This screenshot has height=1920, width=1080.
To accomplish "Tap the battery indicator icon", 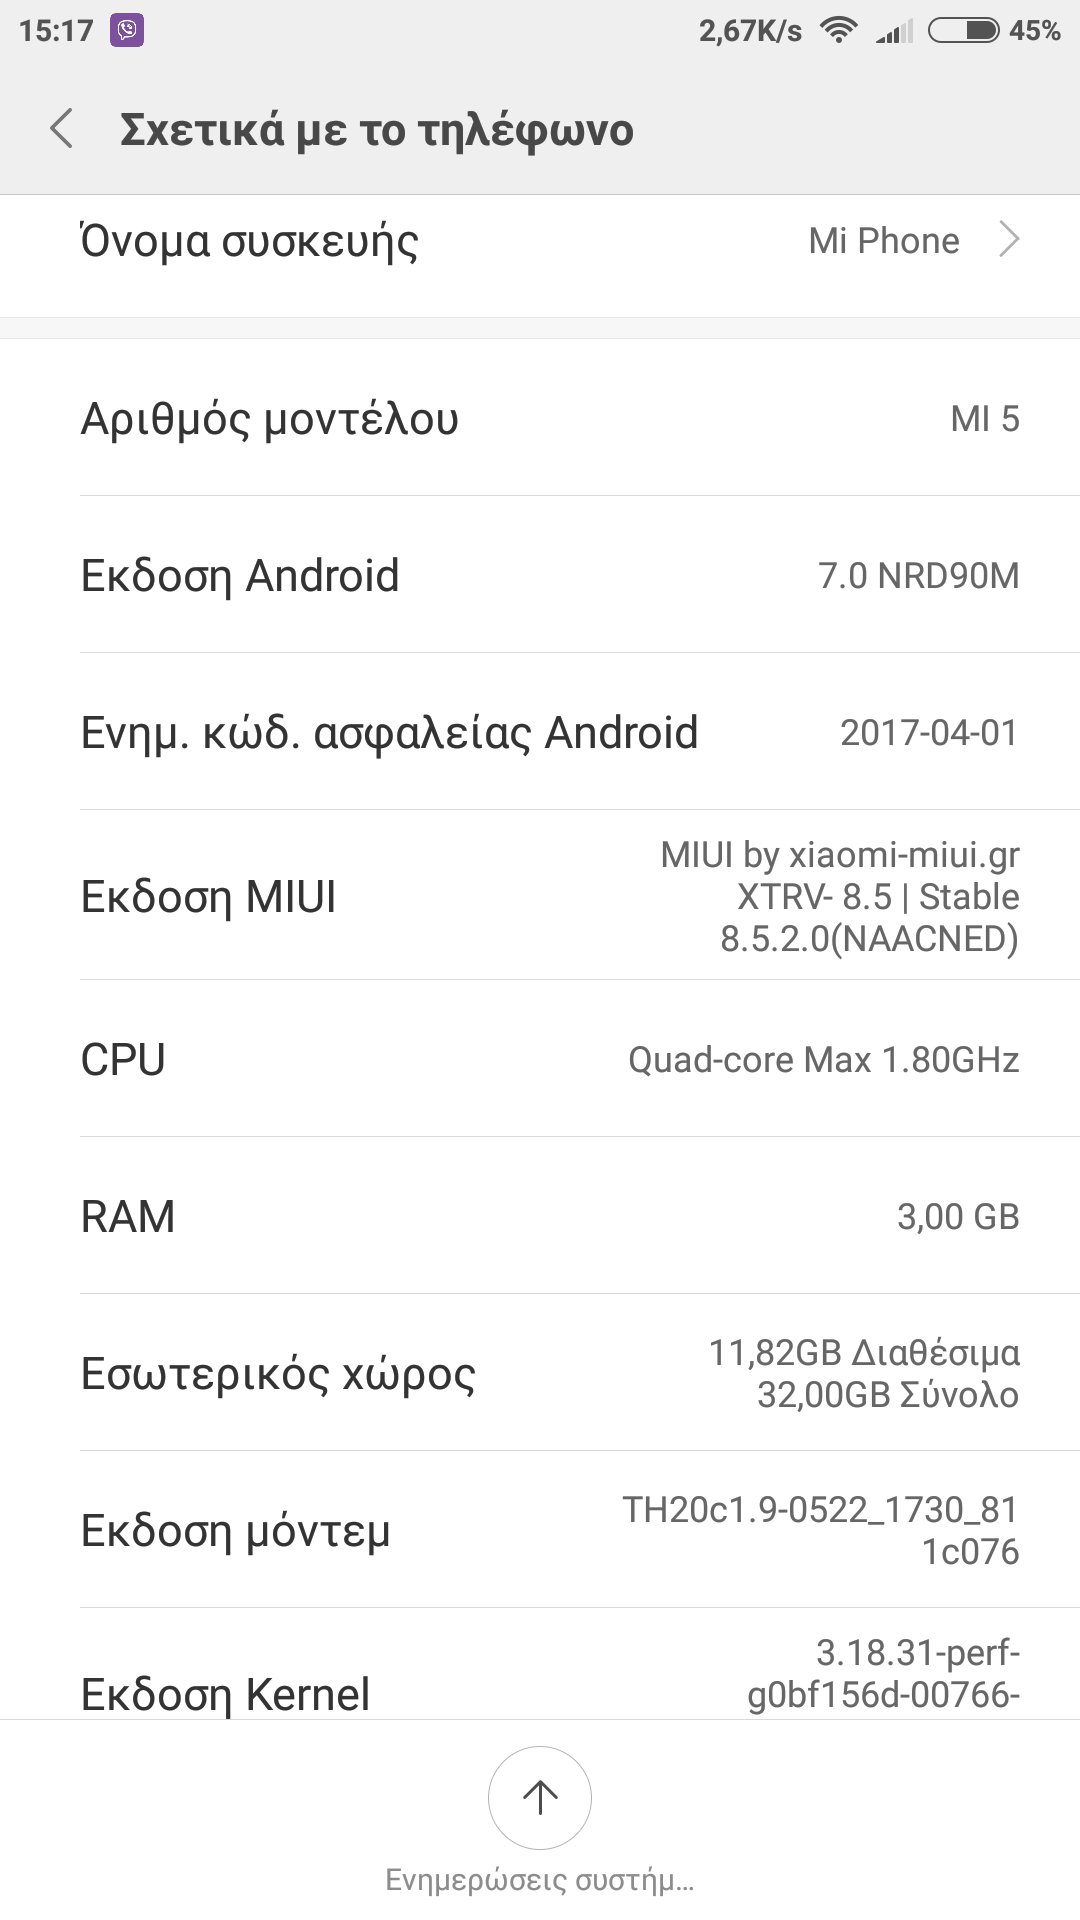I will tap(963, 30).
